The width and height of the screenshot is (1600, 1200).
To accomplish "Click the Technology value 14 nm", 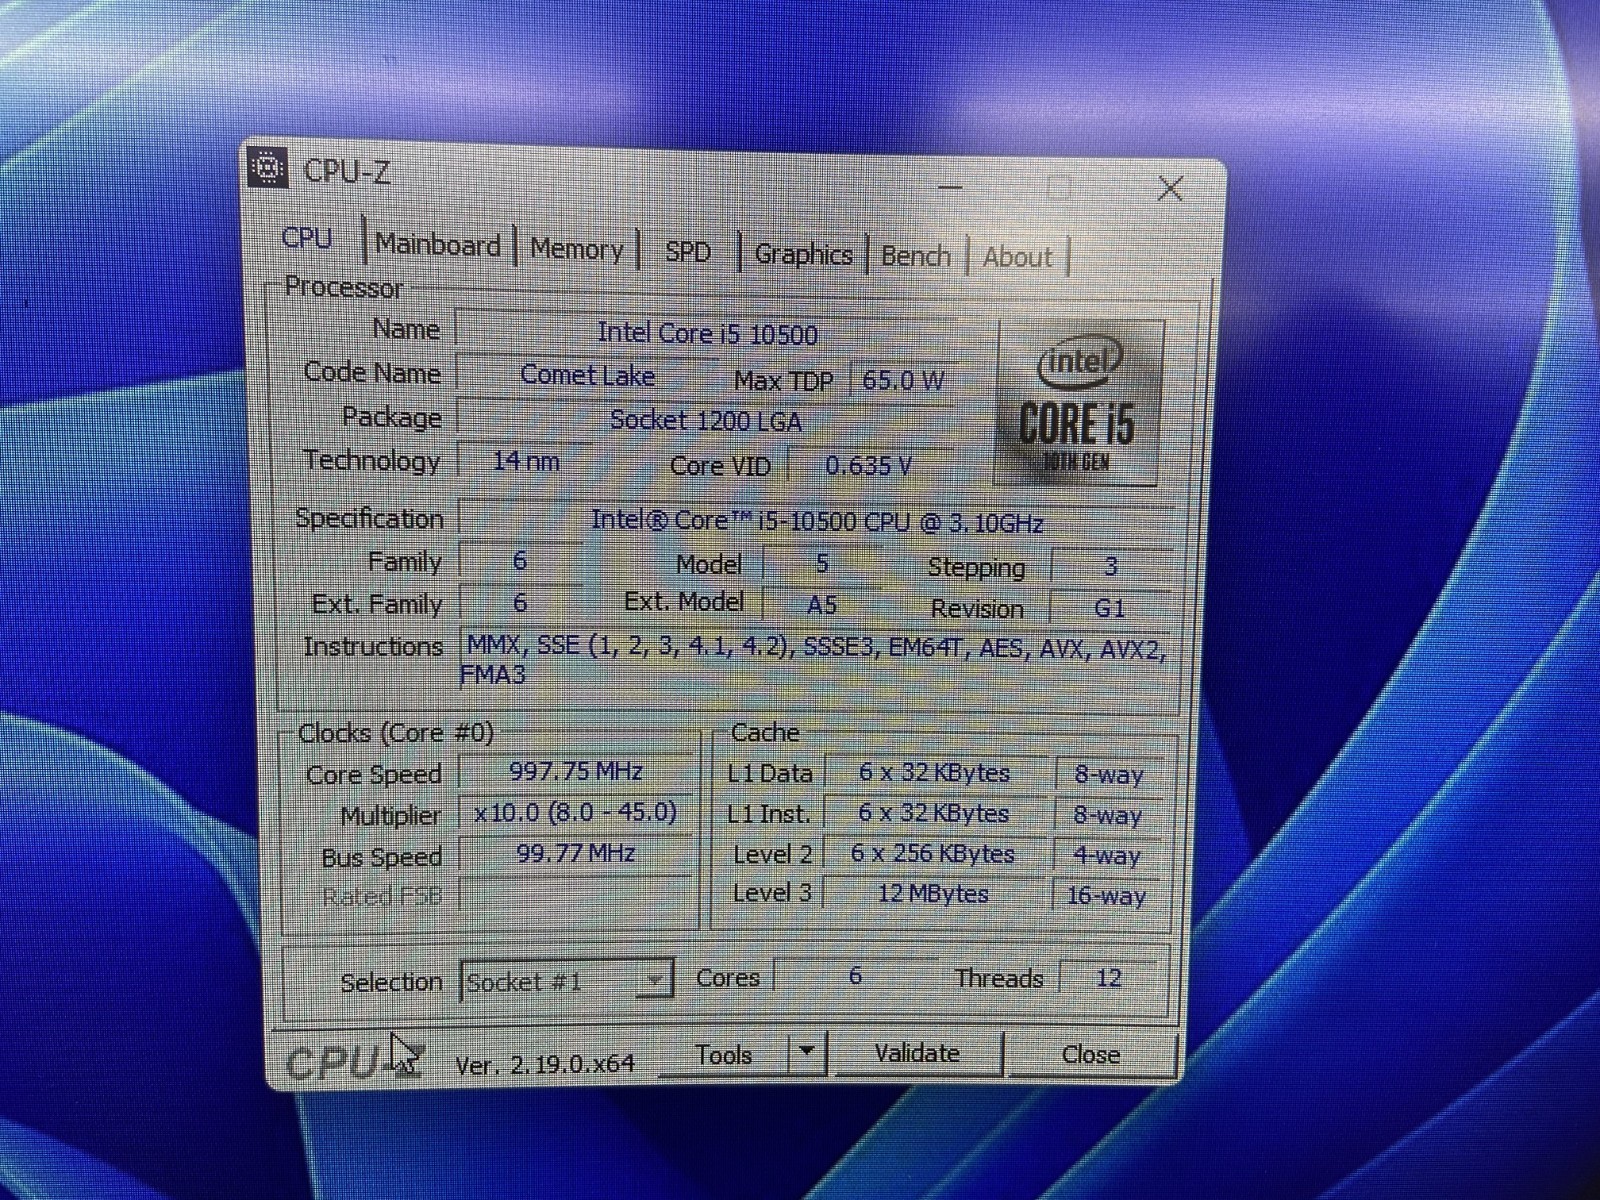I will [x=526, y=461].
